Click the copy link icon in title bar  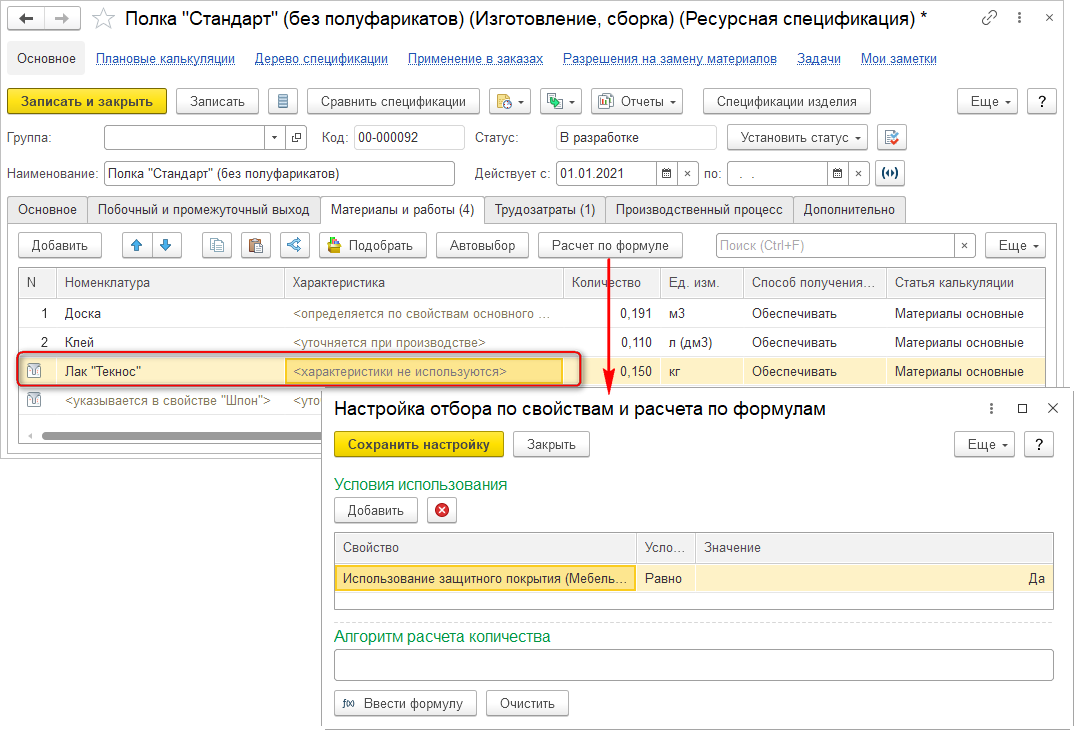[x=989, y=18]
